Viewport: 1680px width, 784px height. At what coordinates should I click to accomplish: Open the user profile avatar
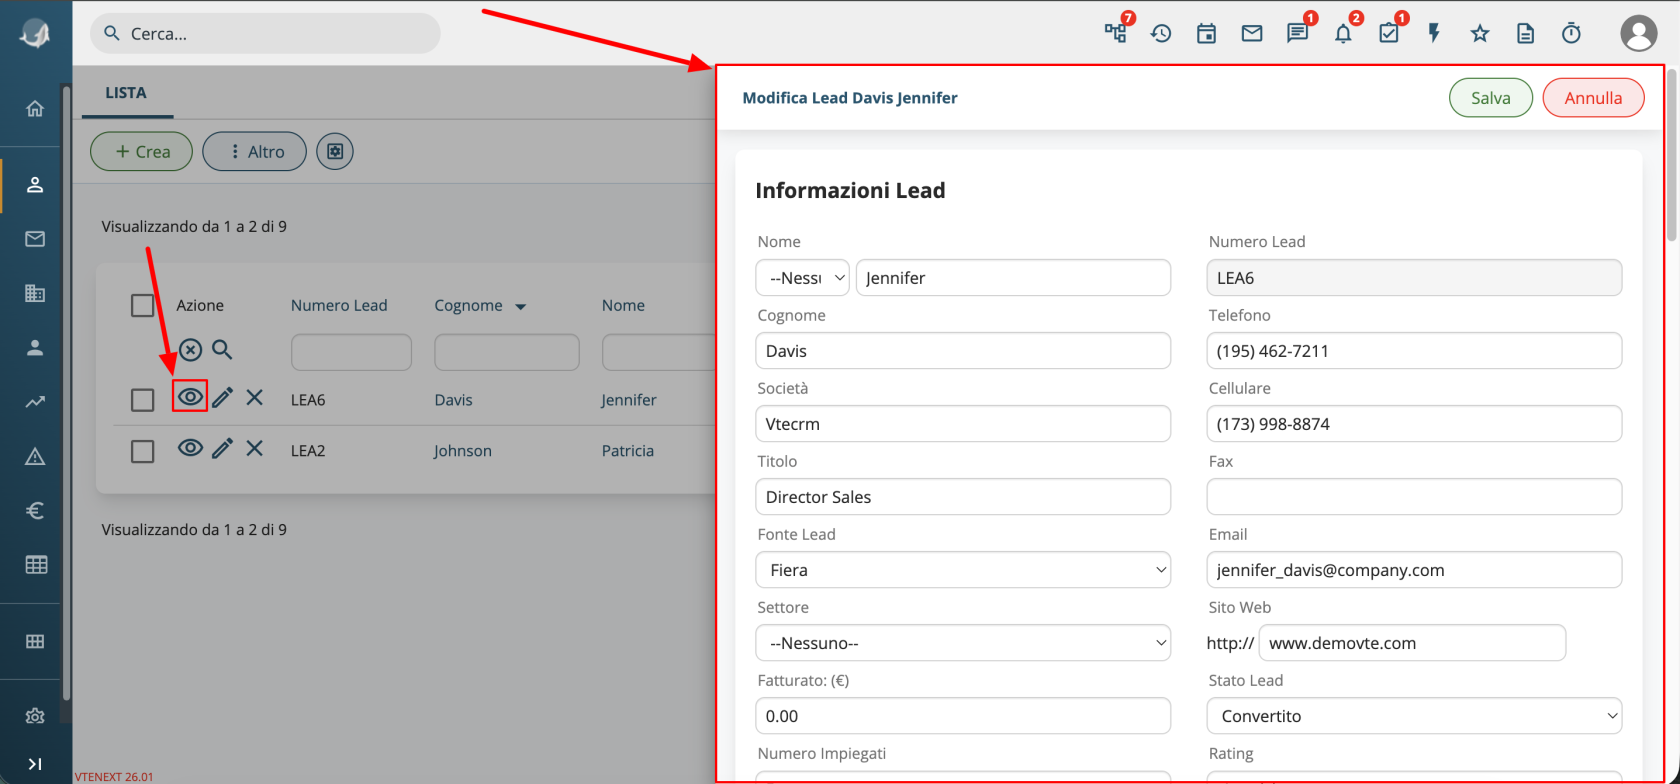1638,33
